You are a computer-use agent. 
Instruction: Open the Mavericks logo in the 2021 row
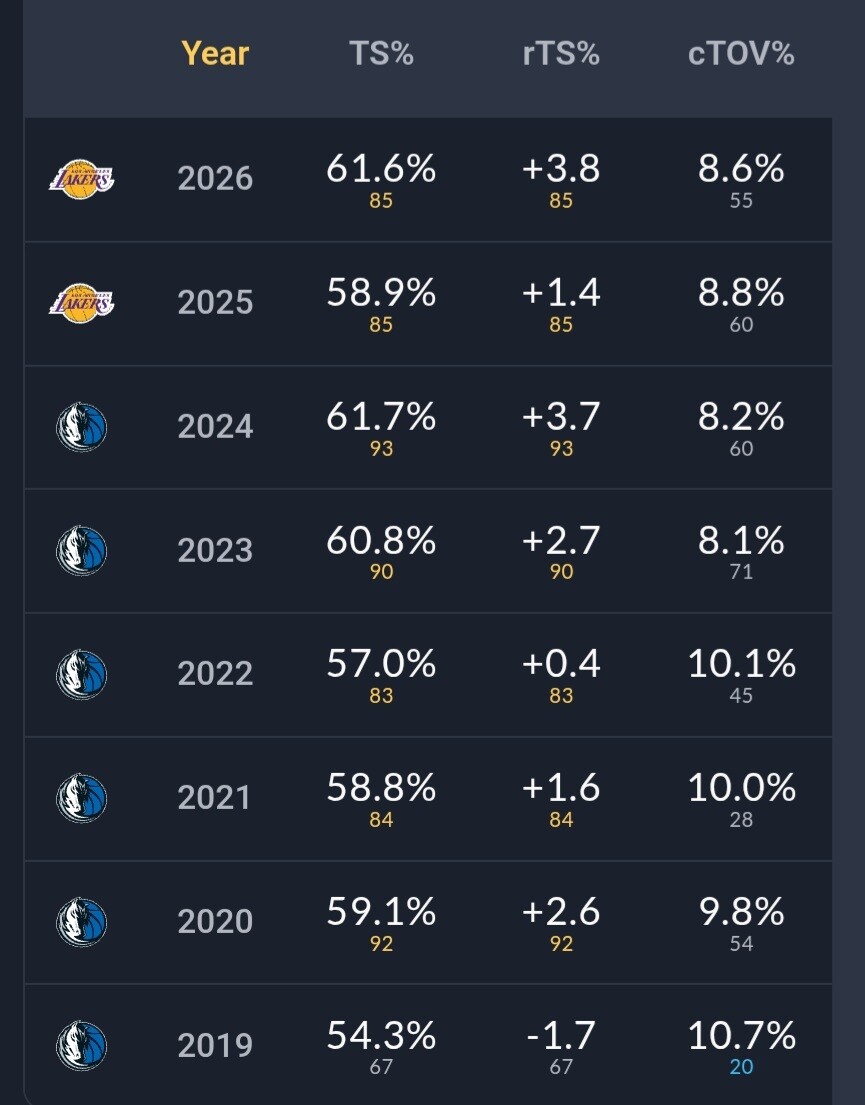click(81, 798)
